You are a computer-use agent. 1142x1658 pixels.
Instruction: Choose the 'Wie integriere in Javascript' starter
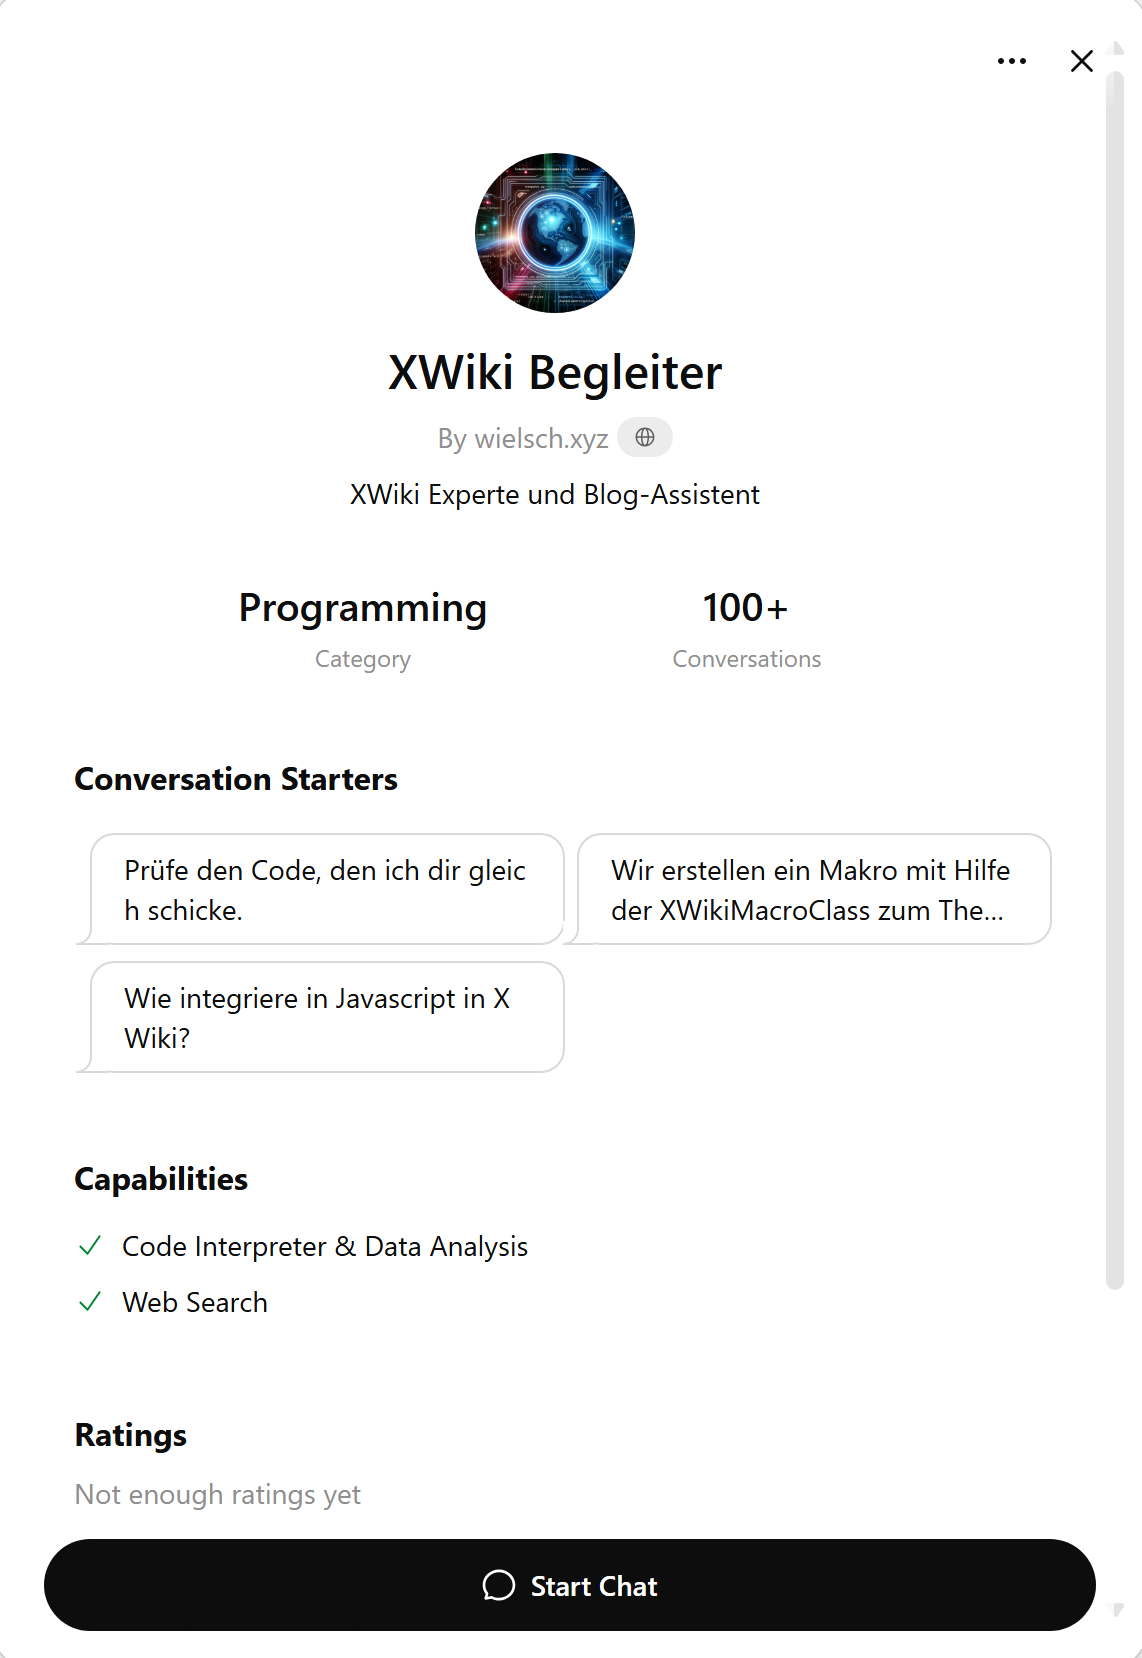(327, 1017)
